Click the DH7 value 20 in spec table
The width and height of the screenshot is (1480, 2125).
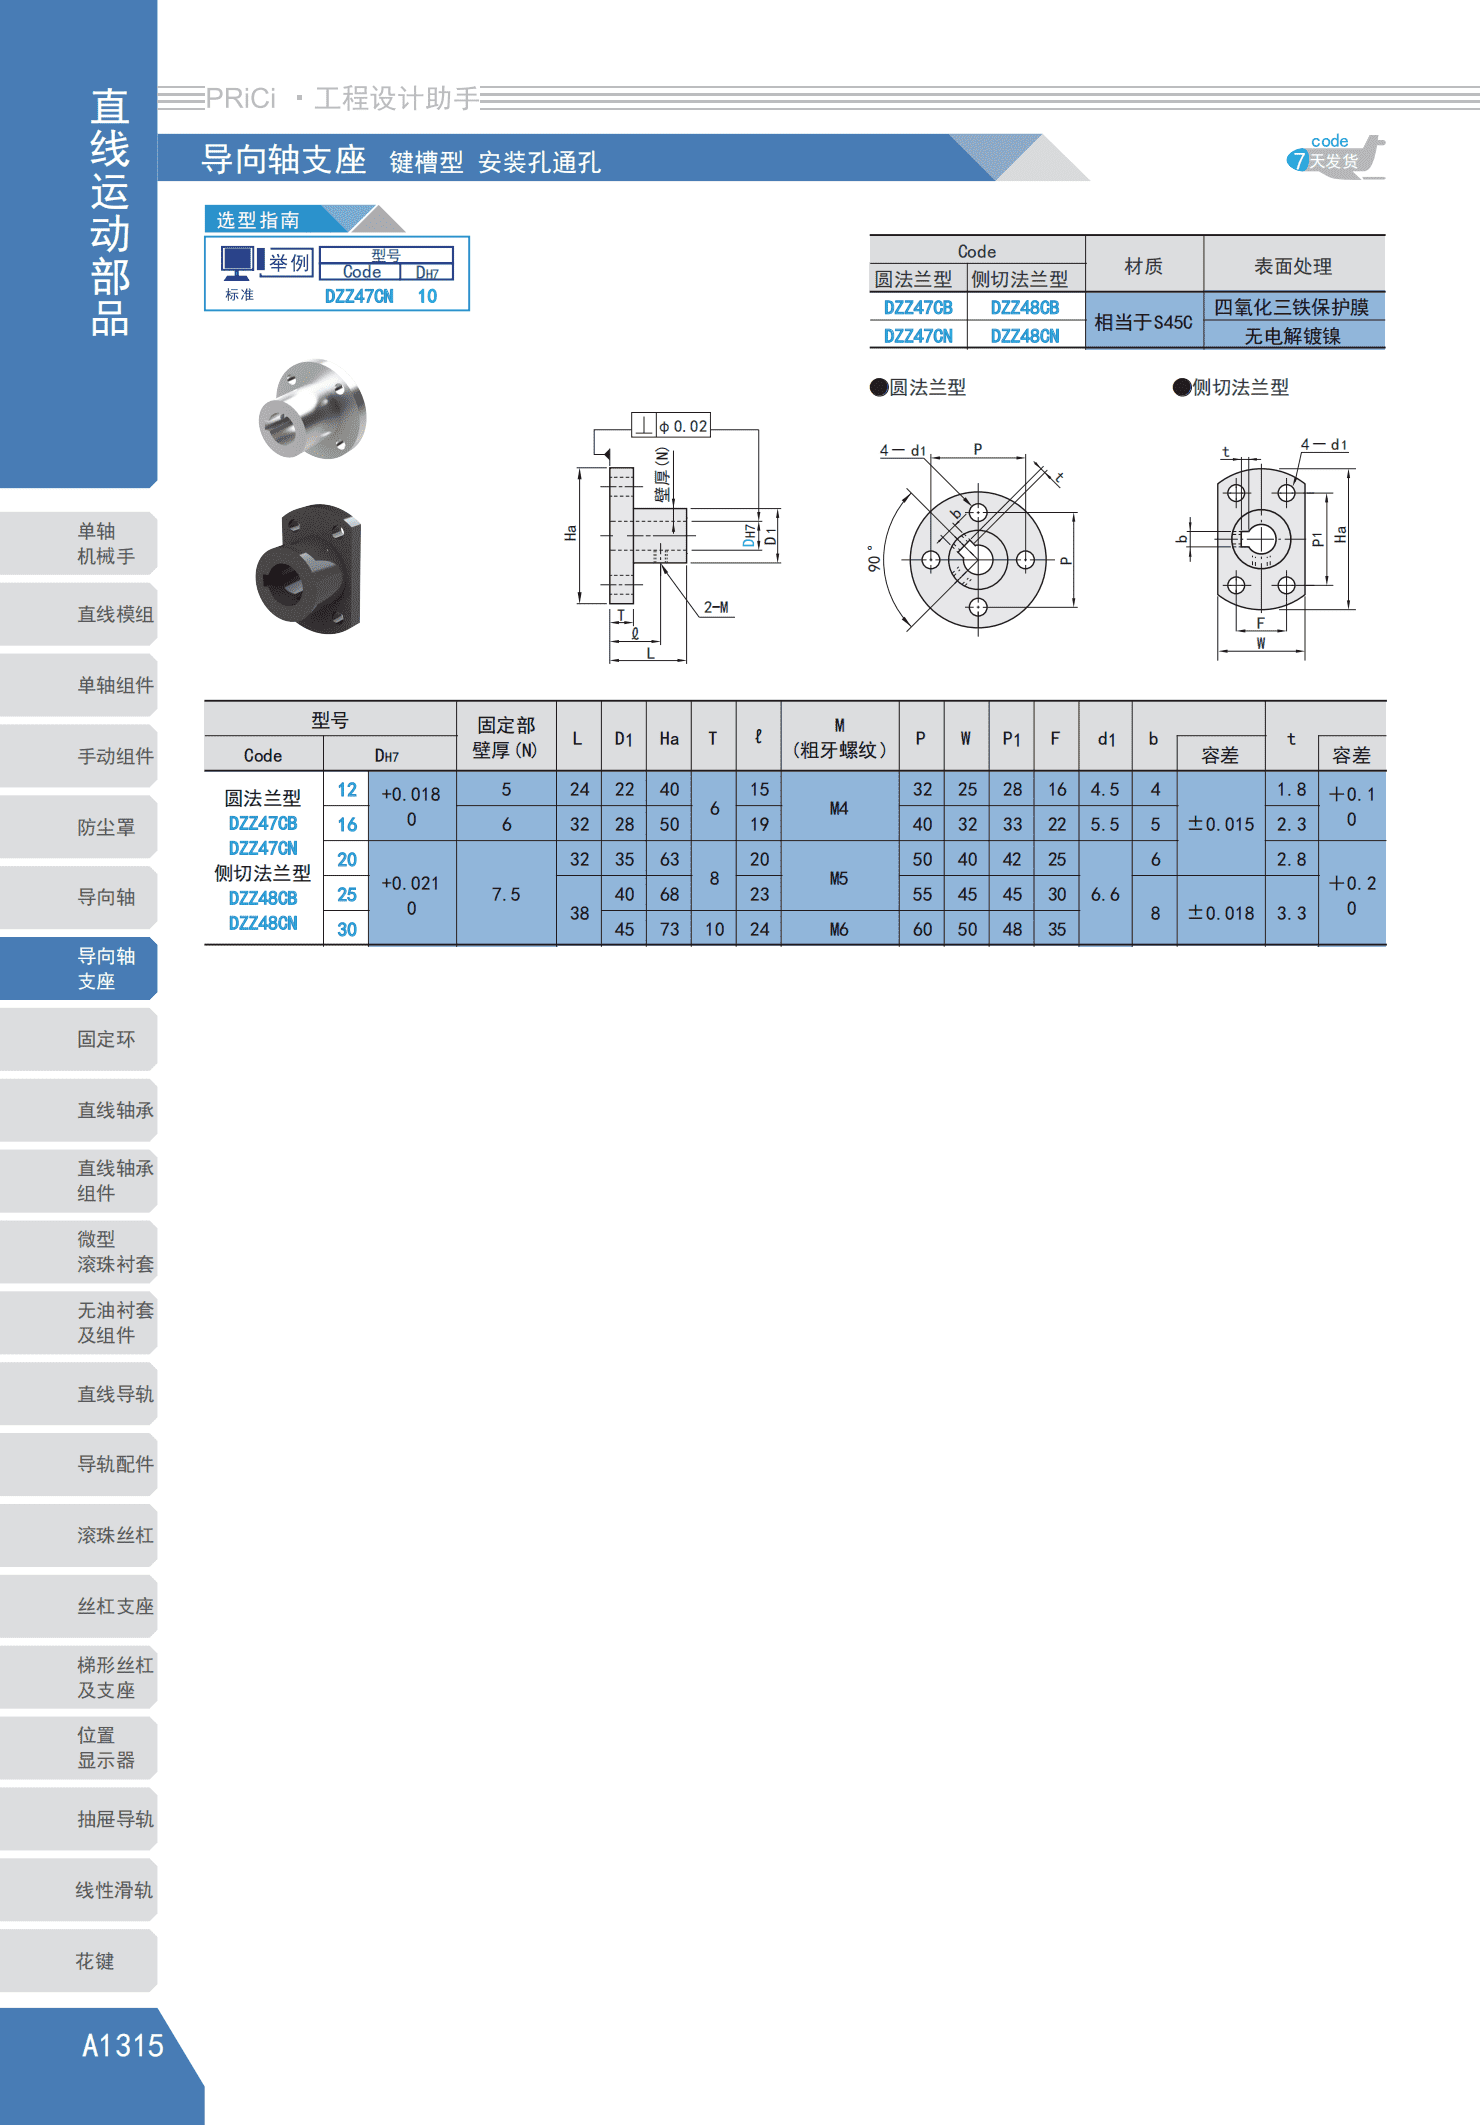point(347,859)
